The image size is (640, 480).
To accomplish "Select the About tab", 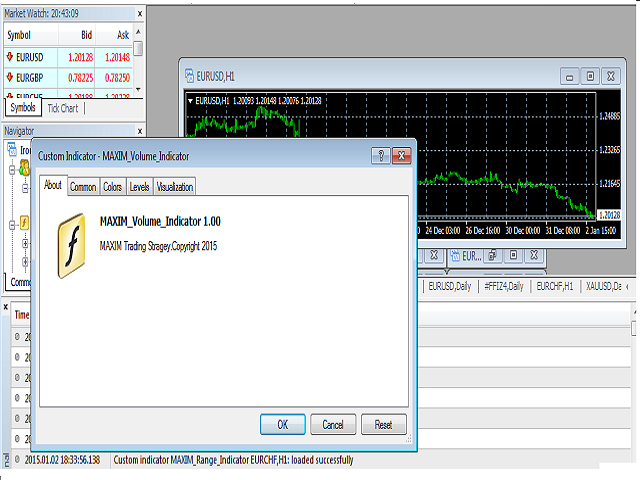I will coord(53,185).
